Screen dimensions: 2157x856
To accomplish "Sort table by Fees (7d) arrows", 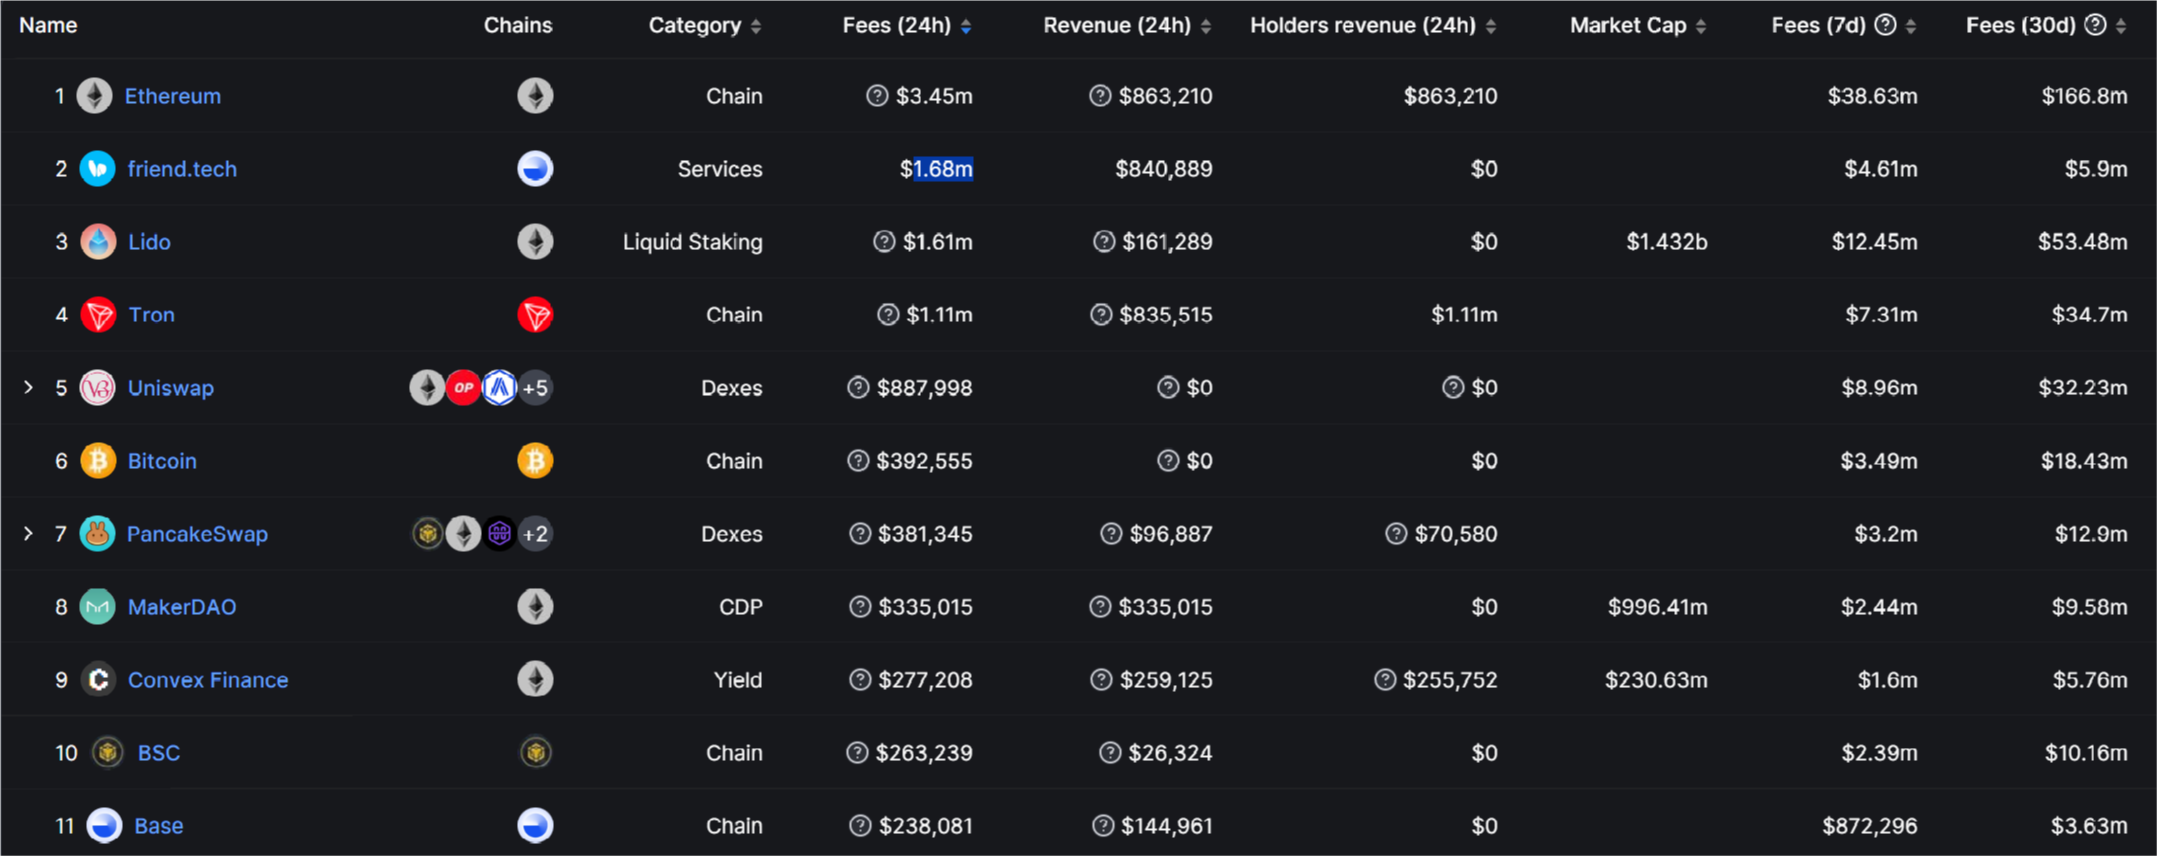I will click(1911, 26).
